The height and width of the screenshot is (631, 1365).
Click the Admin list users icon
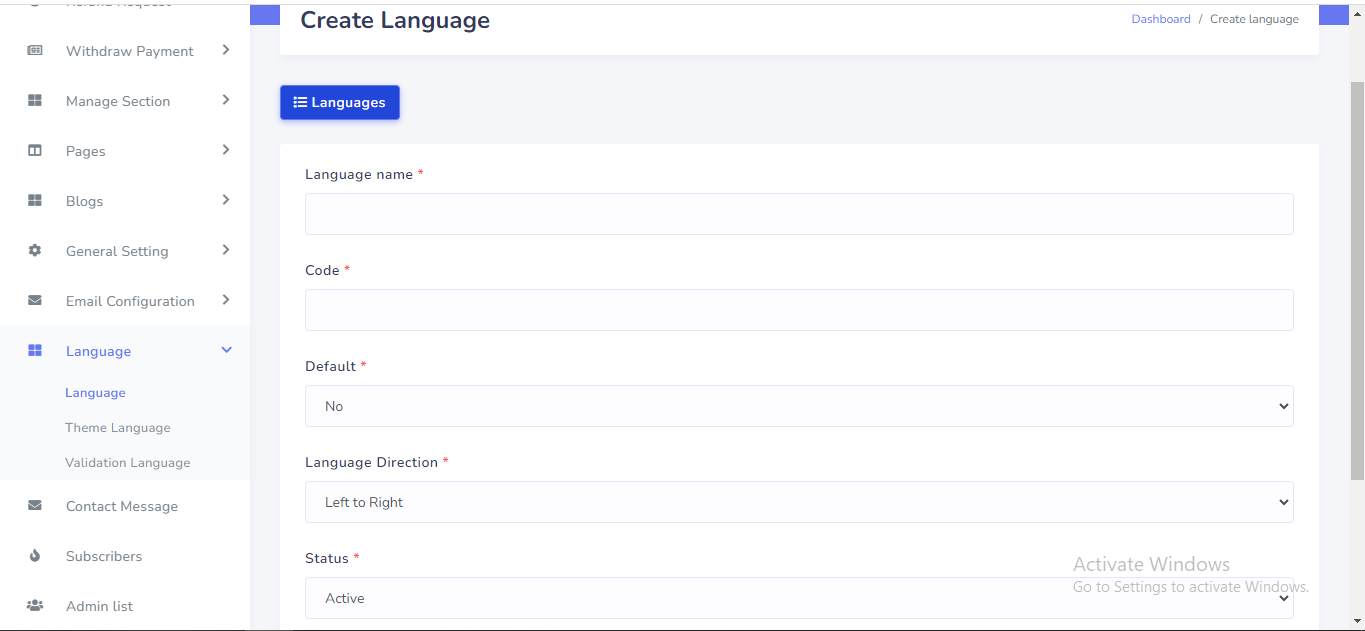pos(35,606)
